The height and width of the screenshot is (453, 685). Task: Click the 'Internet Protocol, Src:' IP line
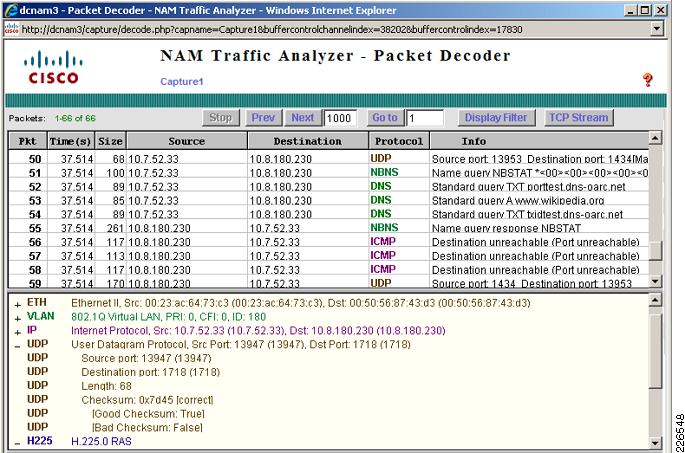pos(258,331)
